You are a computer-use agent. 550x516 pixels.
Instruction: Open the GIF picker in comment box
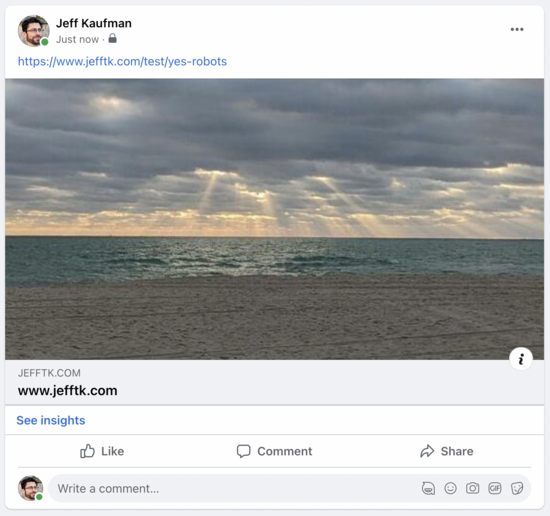coord(495,488)
